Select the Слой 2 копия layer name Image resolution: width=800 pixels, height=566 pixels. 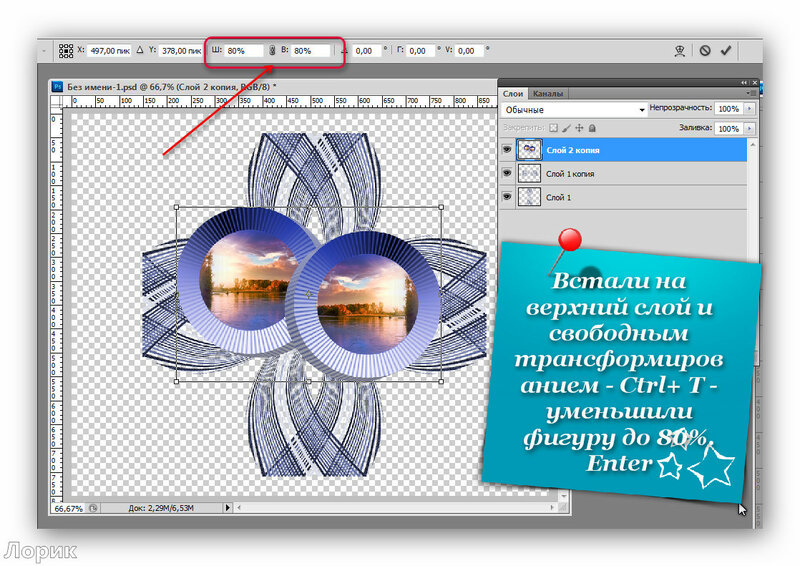coord(573,150)
